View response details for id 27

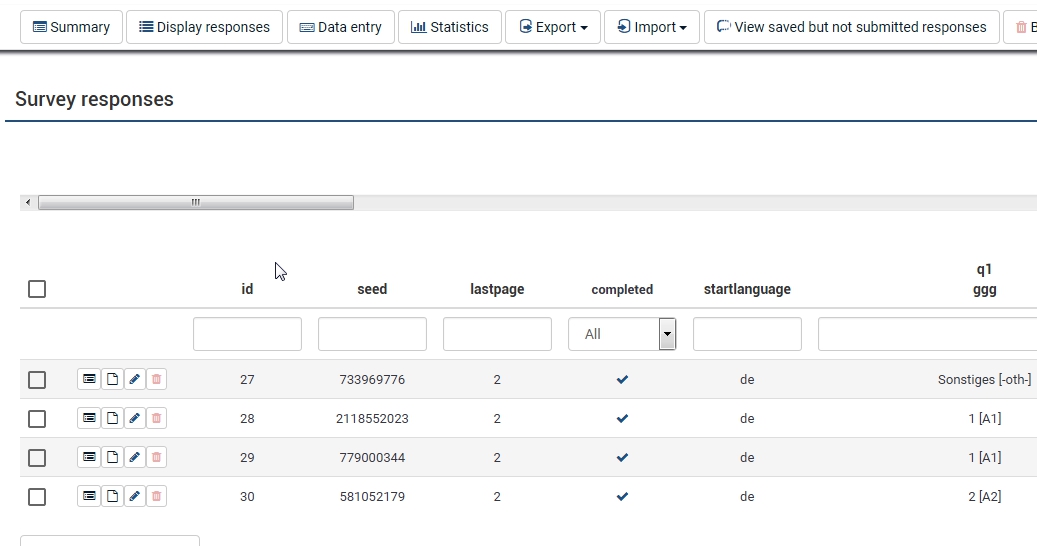[89, 380]
